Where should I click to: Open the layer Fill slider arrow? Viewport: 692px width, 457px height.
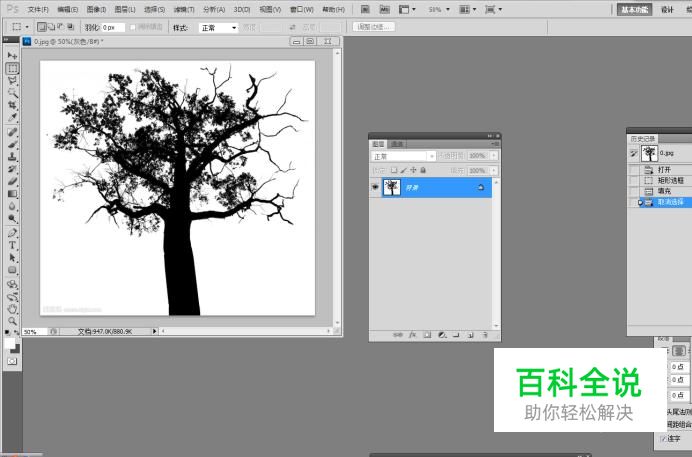coord(494,171)
